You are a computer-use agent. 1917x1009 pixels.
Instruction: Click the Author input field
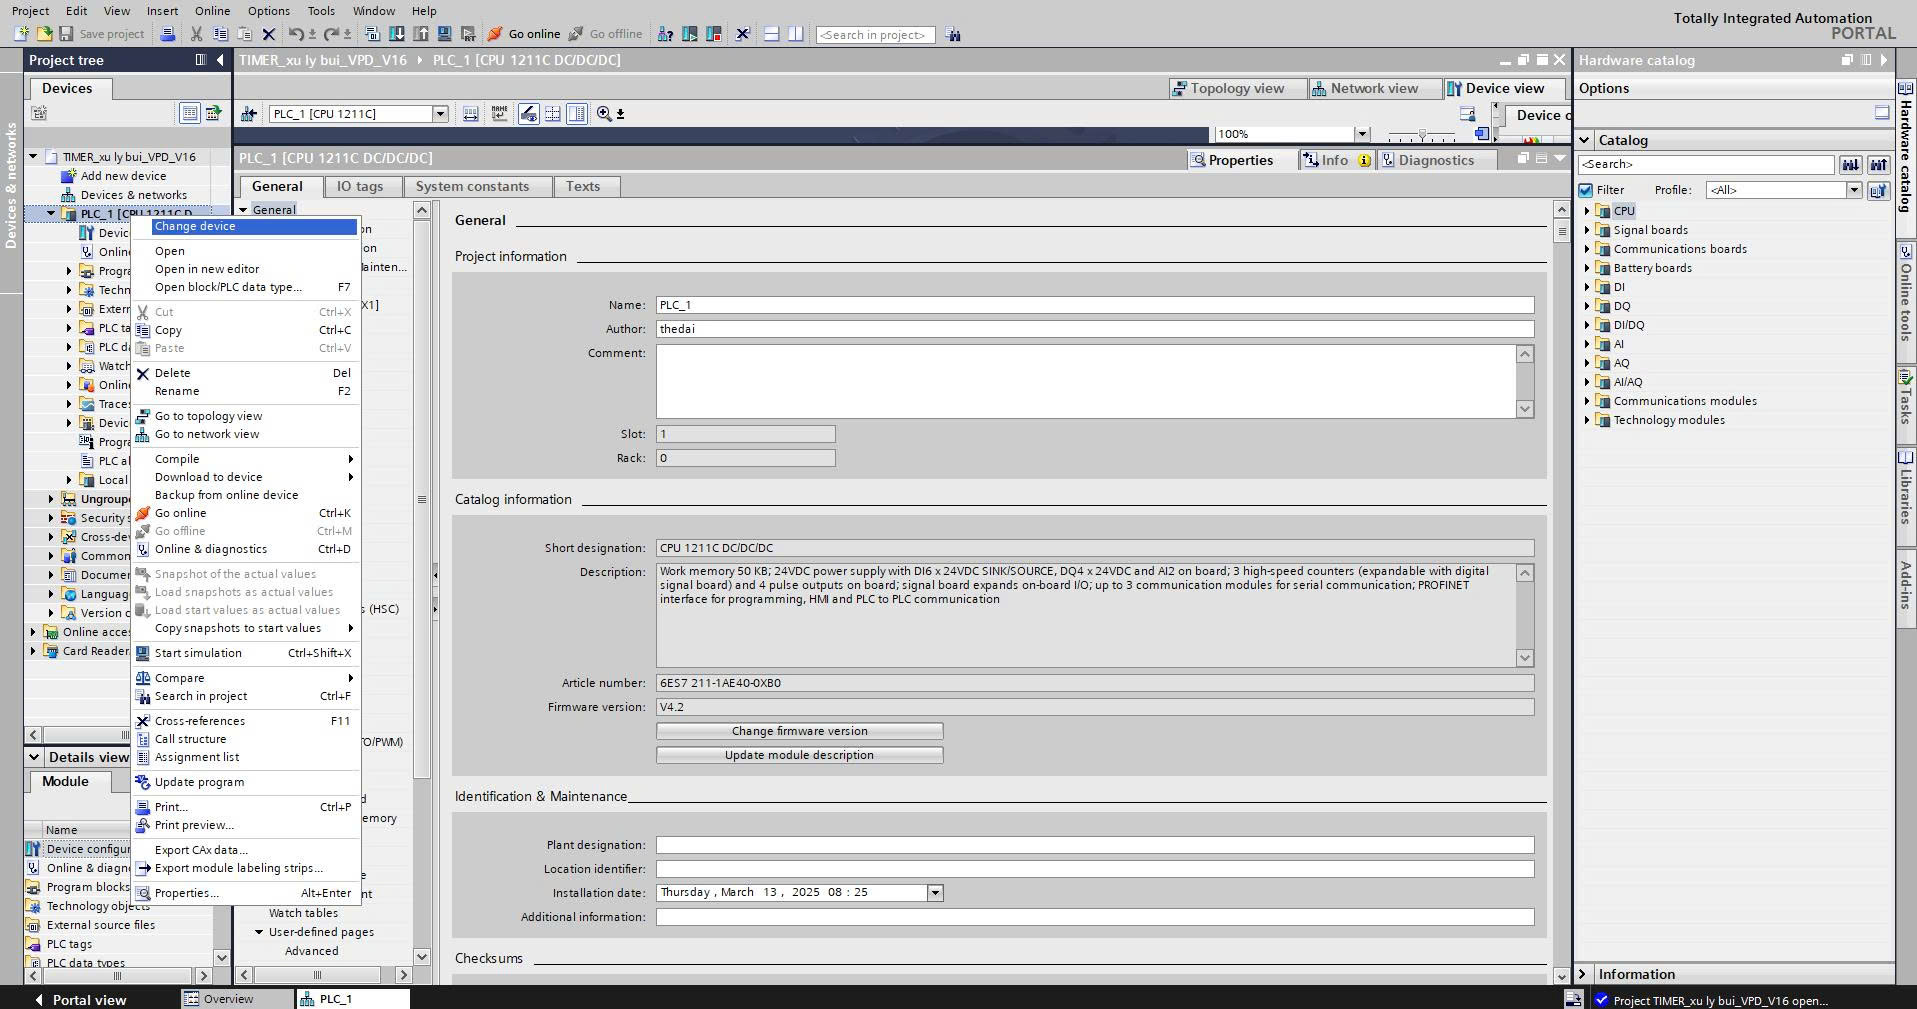(x=1095, y=329)
